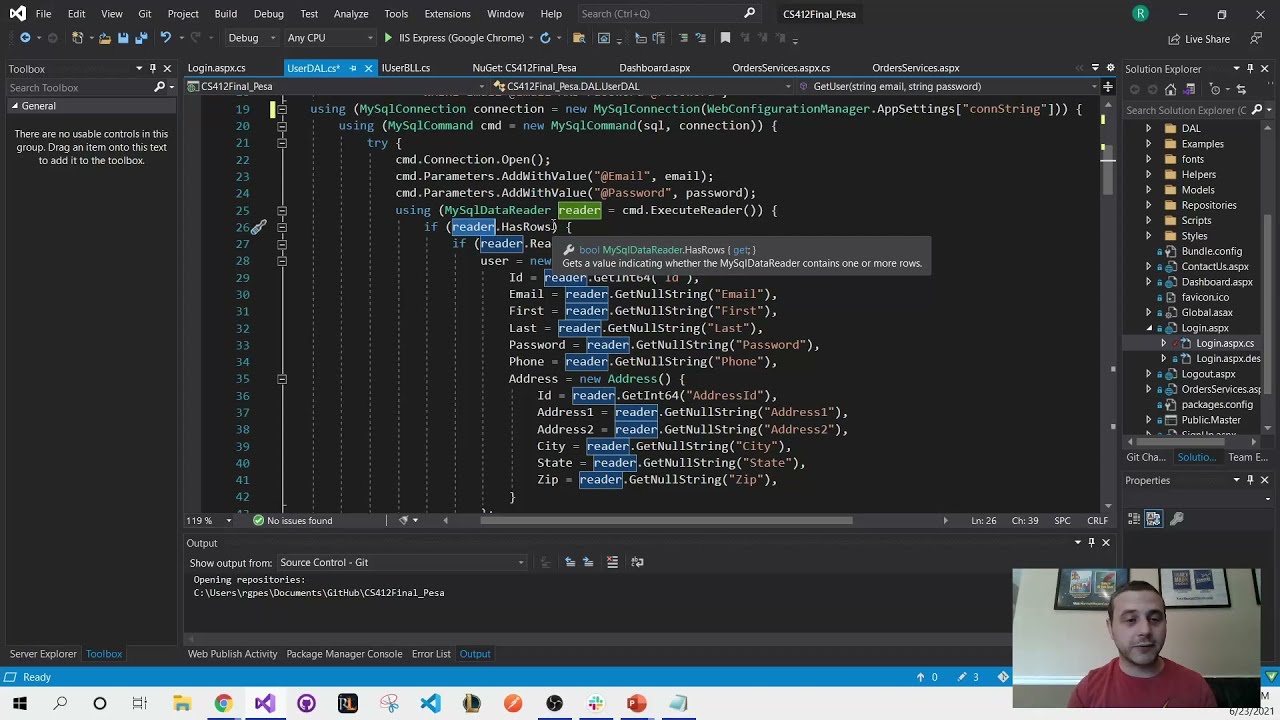Screen dimensions: 1280x720
Task: Pin the UserDAL.cs tab
Action: (x=352, y=68)
